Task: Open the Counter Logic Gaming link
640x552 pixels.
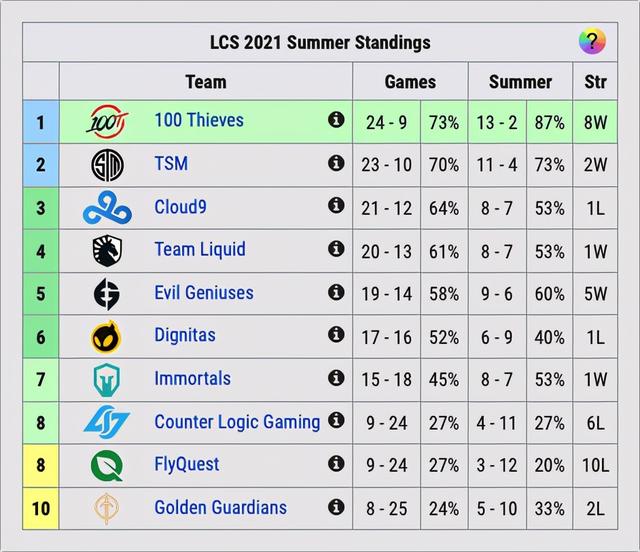Action: (x=237, y=422)
